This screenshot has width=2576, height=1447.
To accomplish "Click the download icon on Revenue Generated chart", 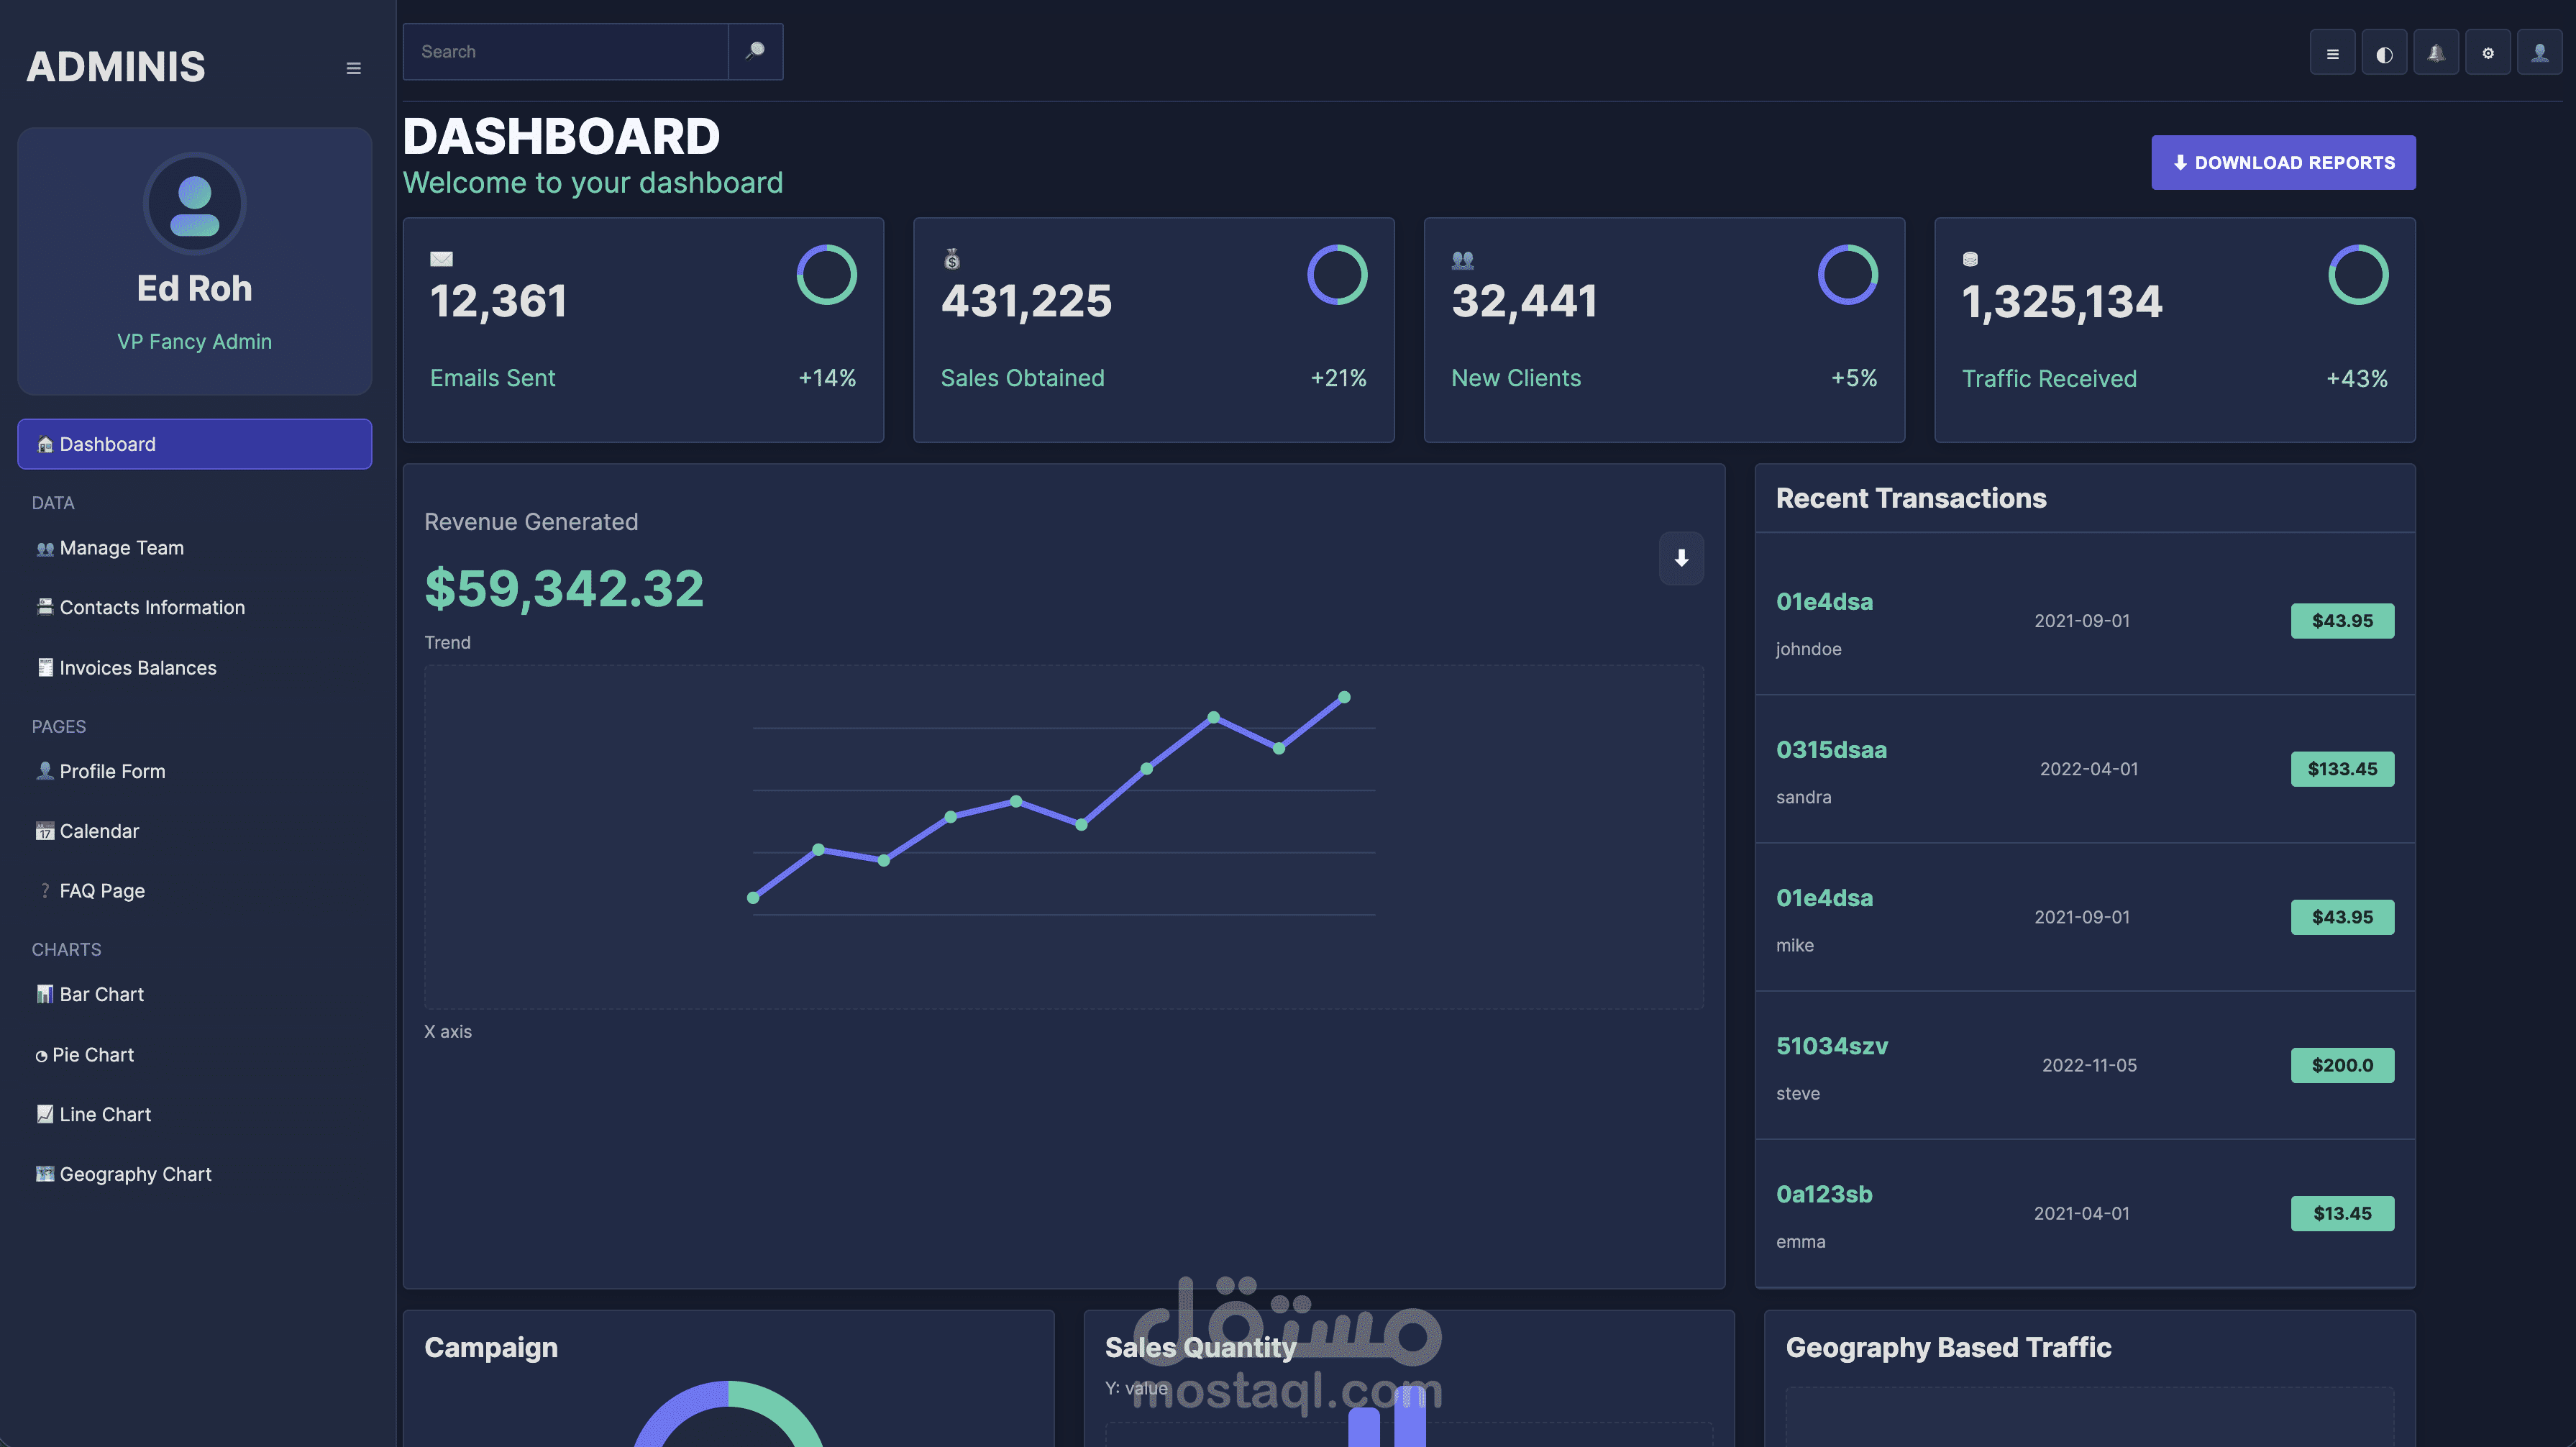I will click(x=1681, y=559).
